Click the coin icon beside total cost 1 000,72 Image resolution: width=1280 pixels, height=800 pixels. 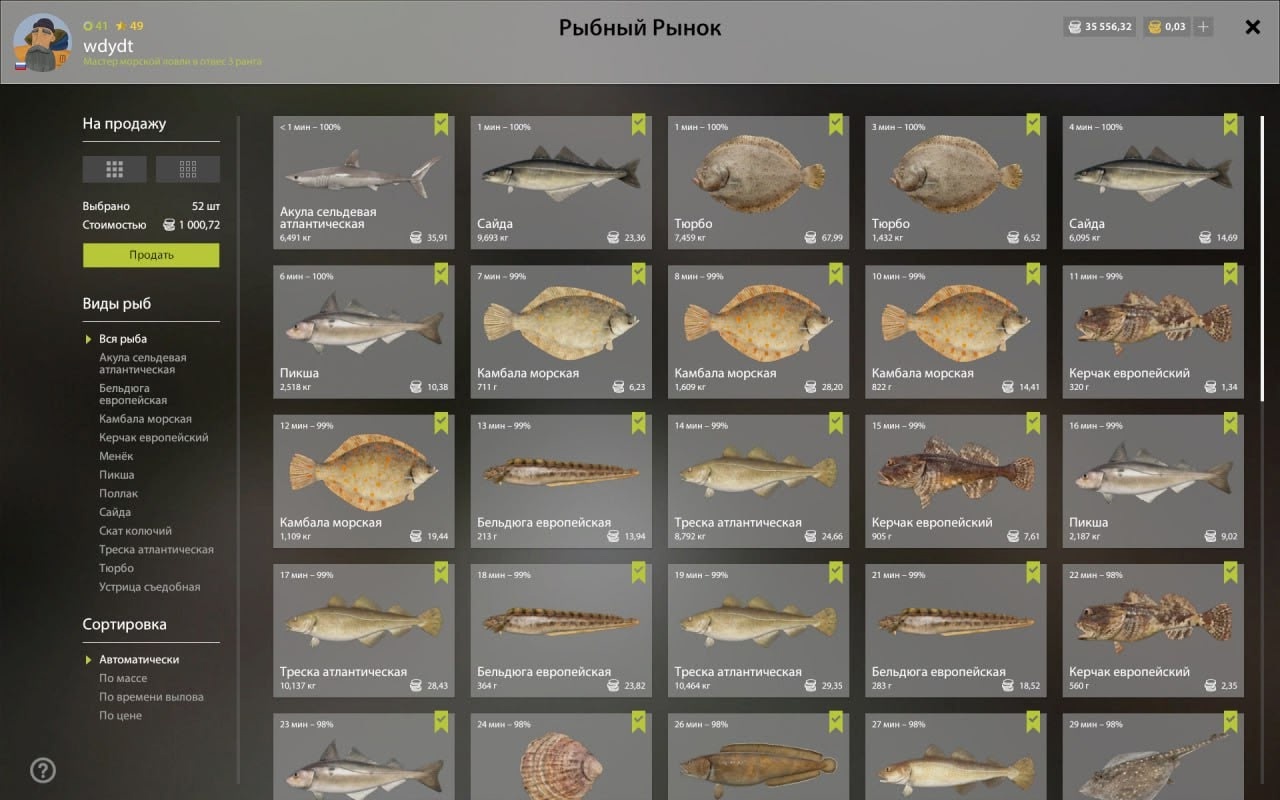coord(169,225)
